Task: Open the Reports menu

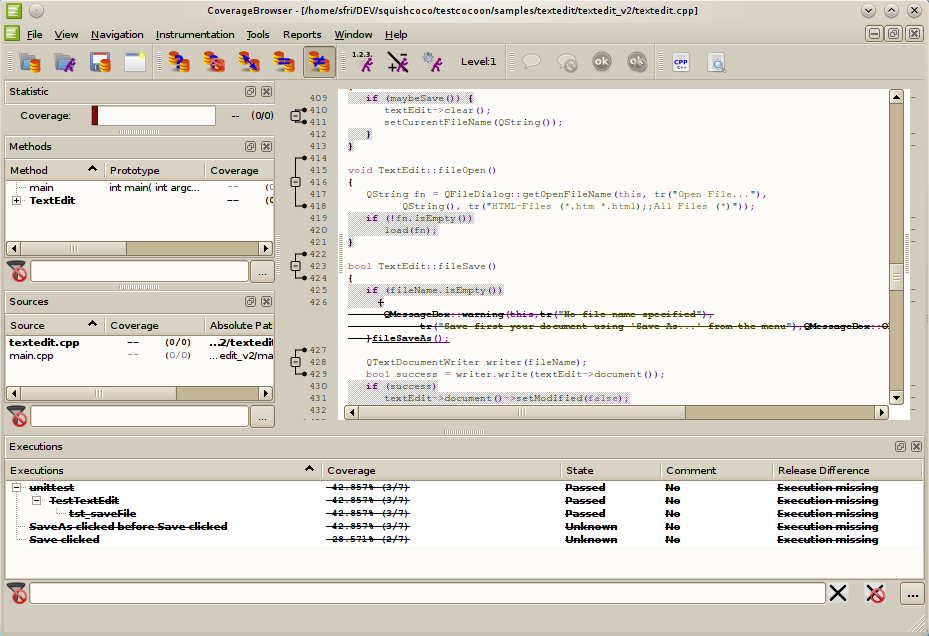Action: 302,35
